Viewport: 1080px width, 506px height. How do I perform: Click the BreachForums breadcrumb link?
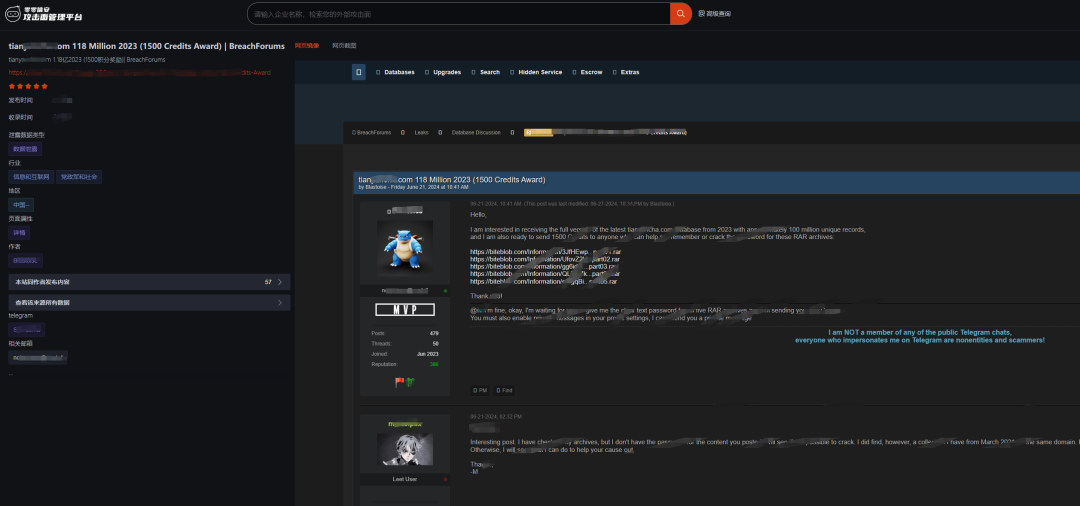(x=372, y=132)
